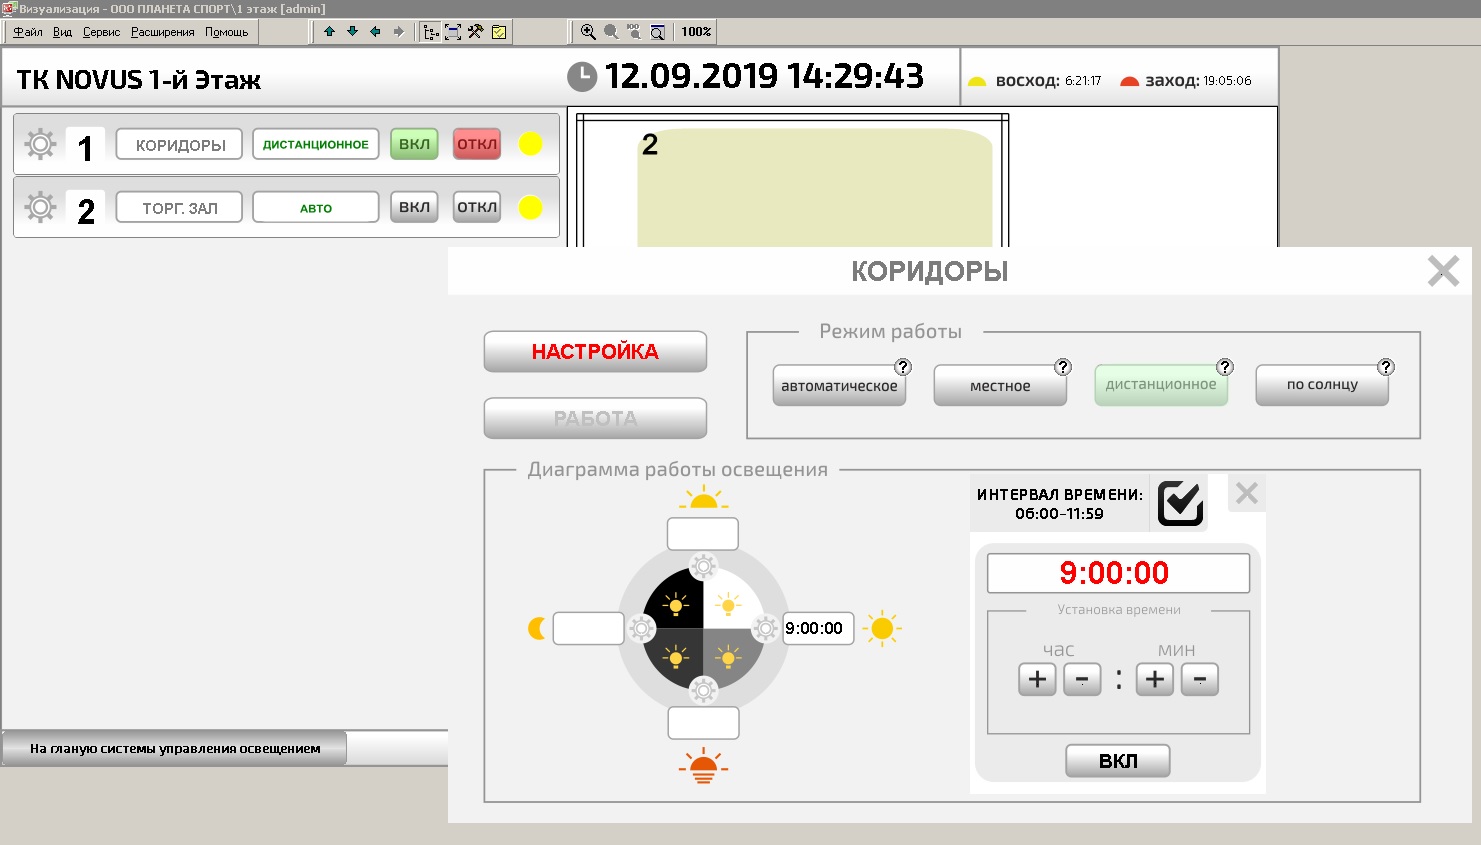Click the ДИСТАНЦИОННОЕ mode button in row 1
Viewport: 1481px width, 845px height.
tap(316, 144)
